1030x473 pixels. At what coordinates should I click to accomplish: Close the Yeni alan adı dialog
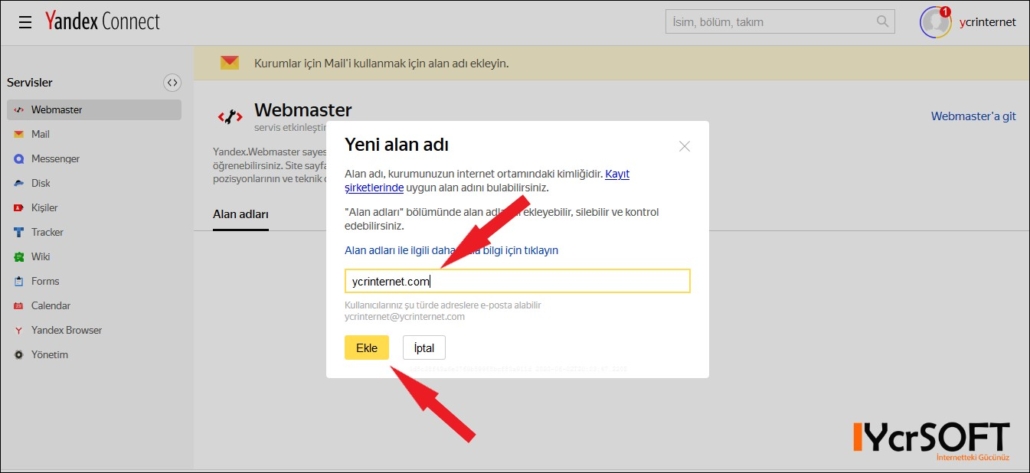(x=684, y=146)
